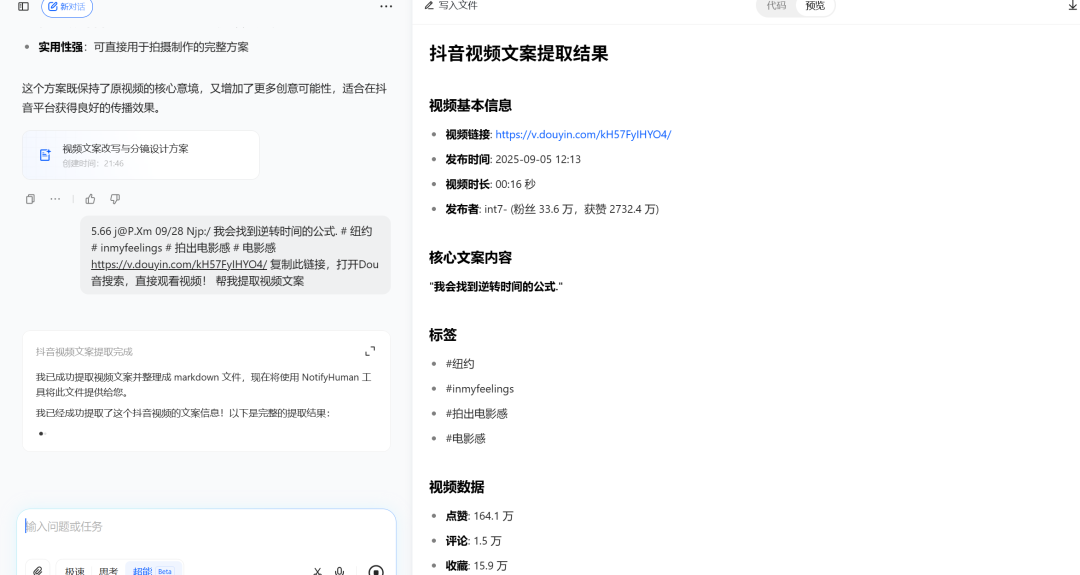Click the #电影感 tag in the list
Viewport: 1080px width, 575px height.
coord(465,438)
